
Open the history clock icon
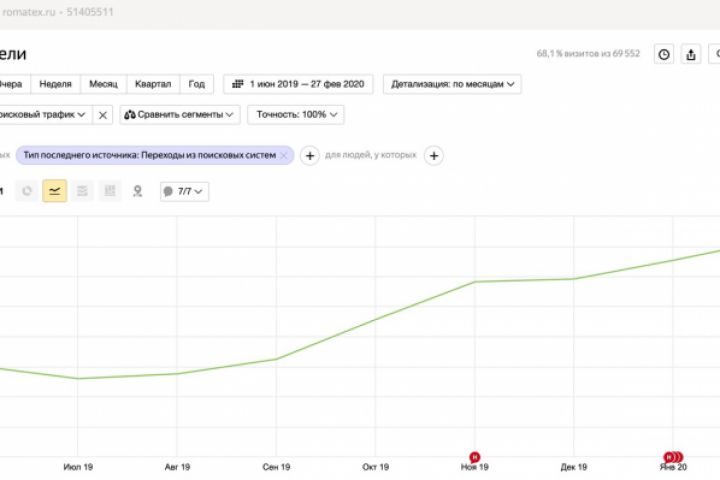pos(664,55)
